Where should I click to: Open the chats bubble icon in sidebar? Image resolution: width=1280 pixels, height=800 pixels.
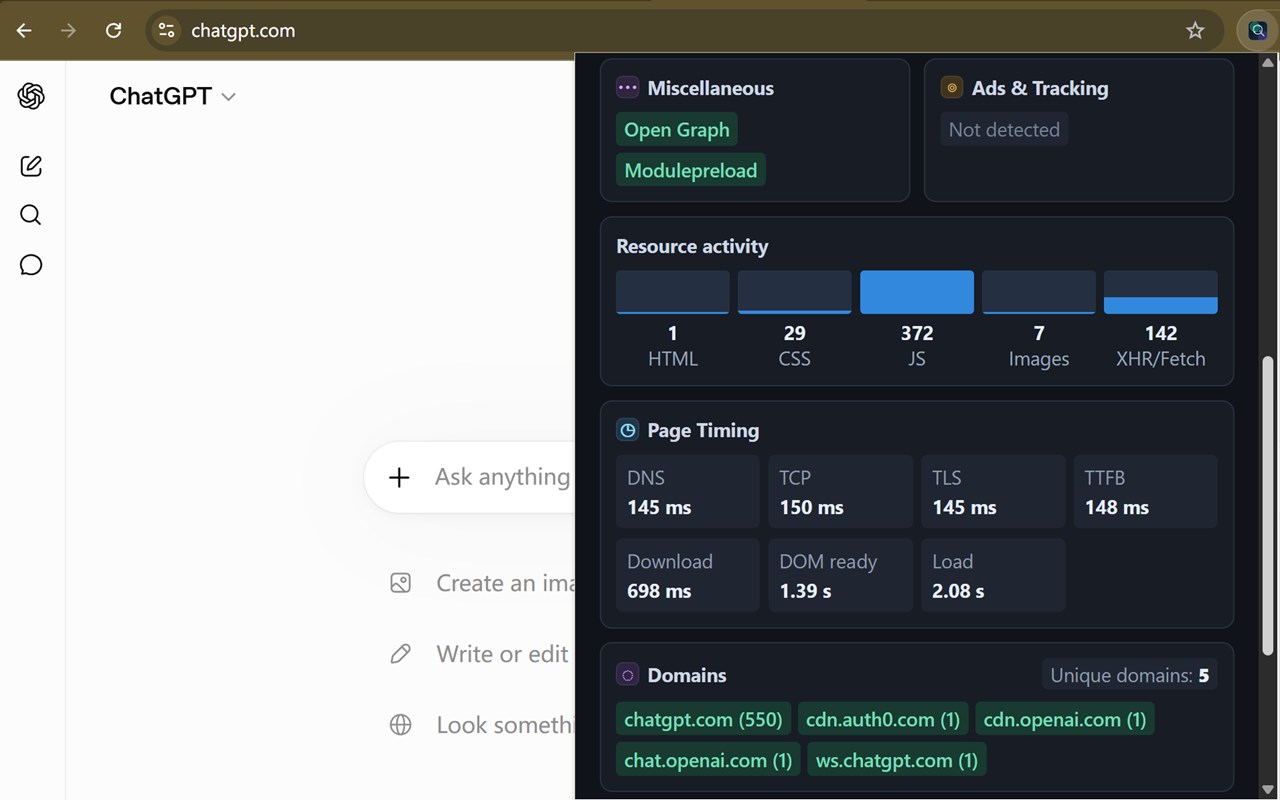pyautogui.click(x=31, y=265)
